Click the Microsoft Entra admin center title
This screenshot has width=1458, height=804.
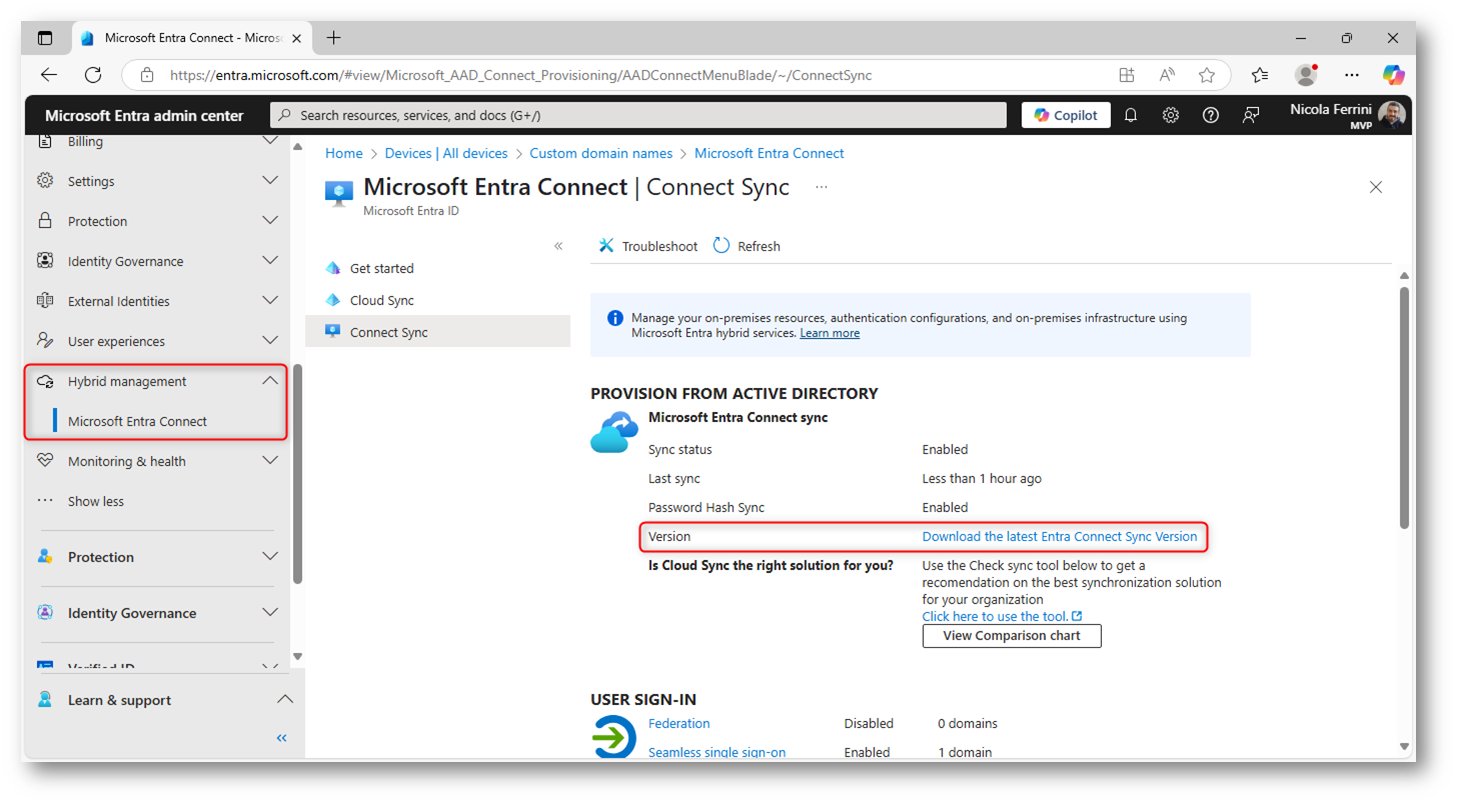pos(144,116)
